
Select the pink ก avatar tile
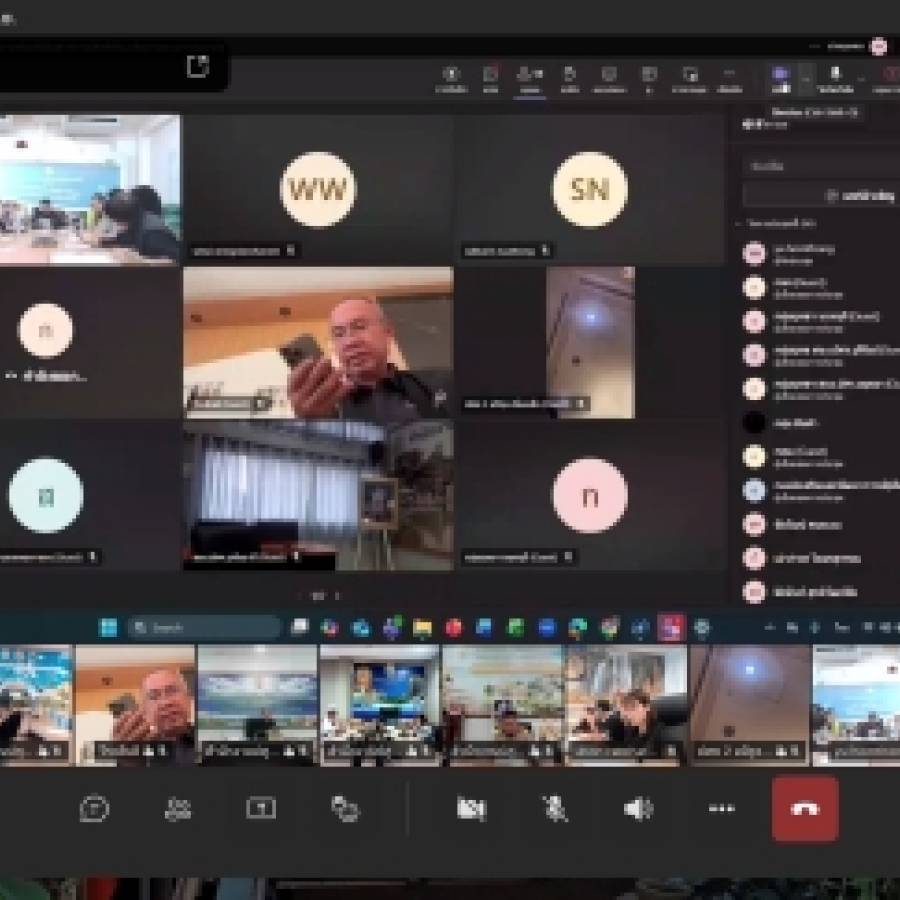[589, 495]
